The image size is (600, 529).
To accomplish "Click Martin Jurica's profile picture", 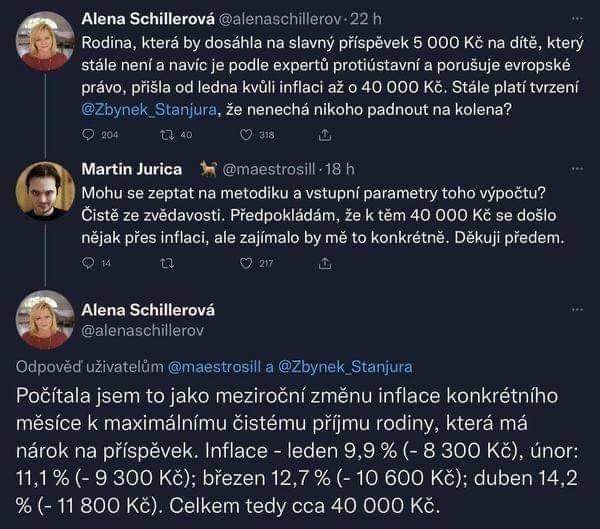I will [45, 190].
